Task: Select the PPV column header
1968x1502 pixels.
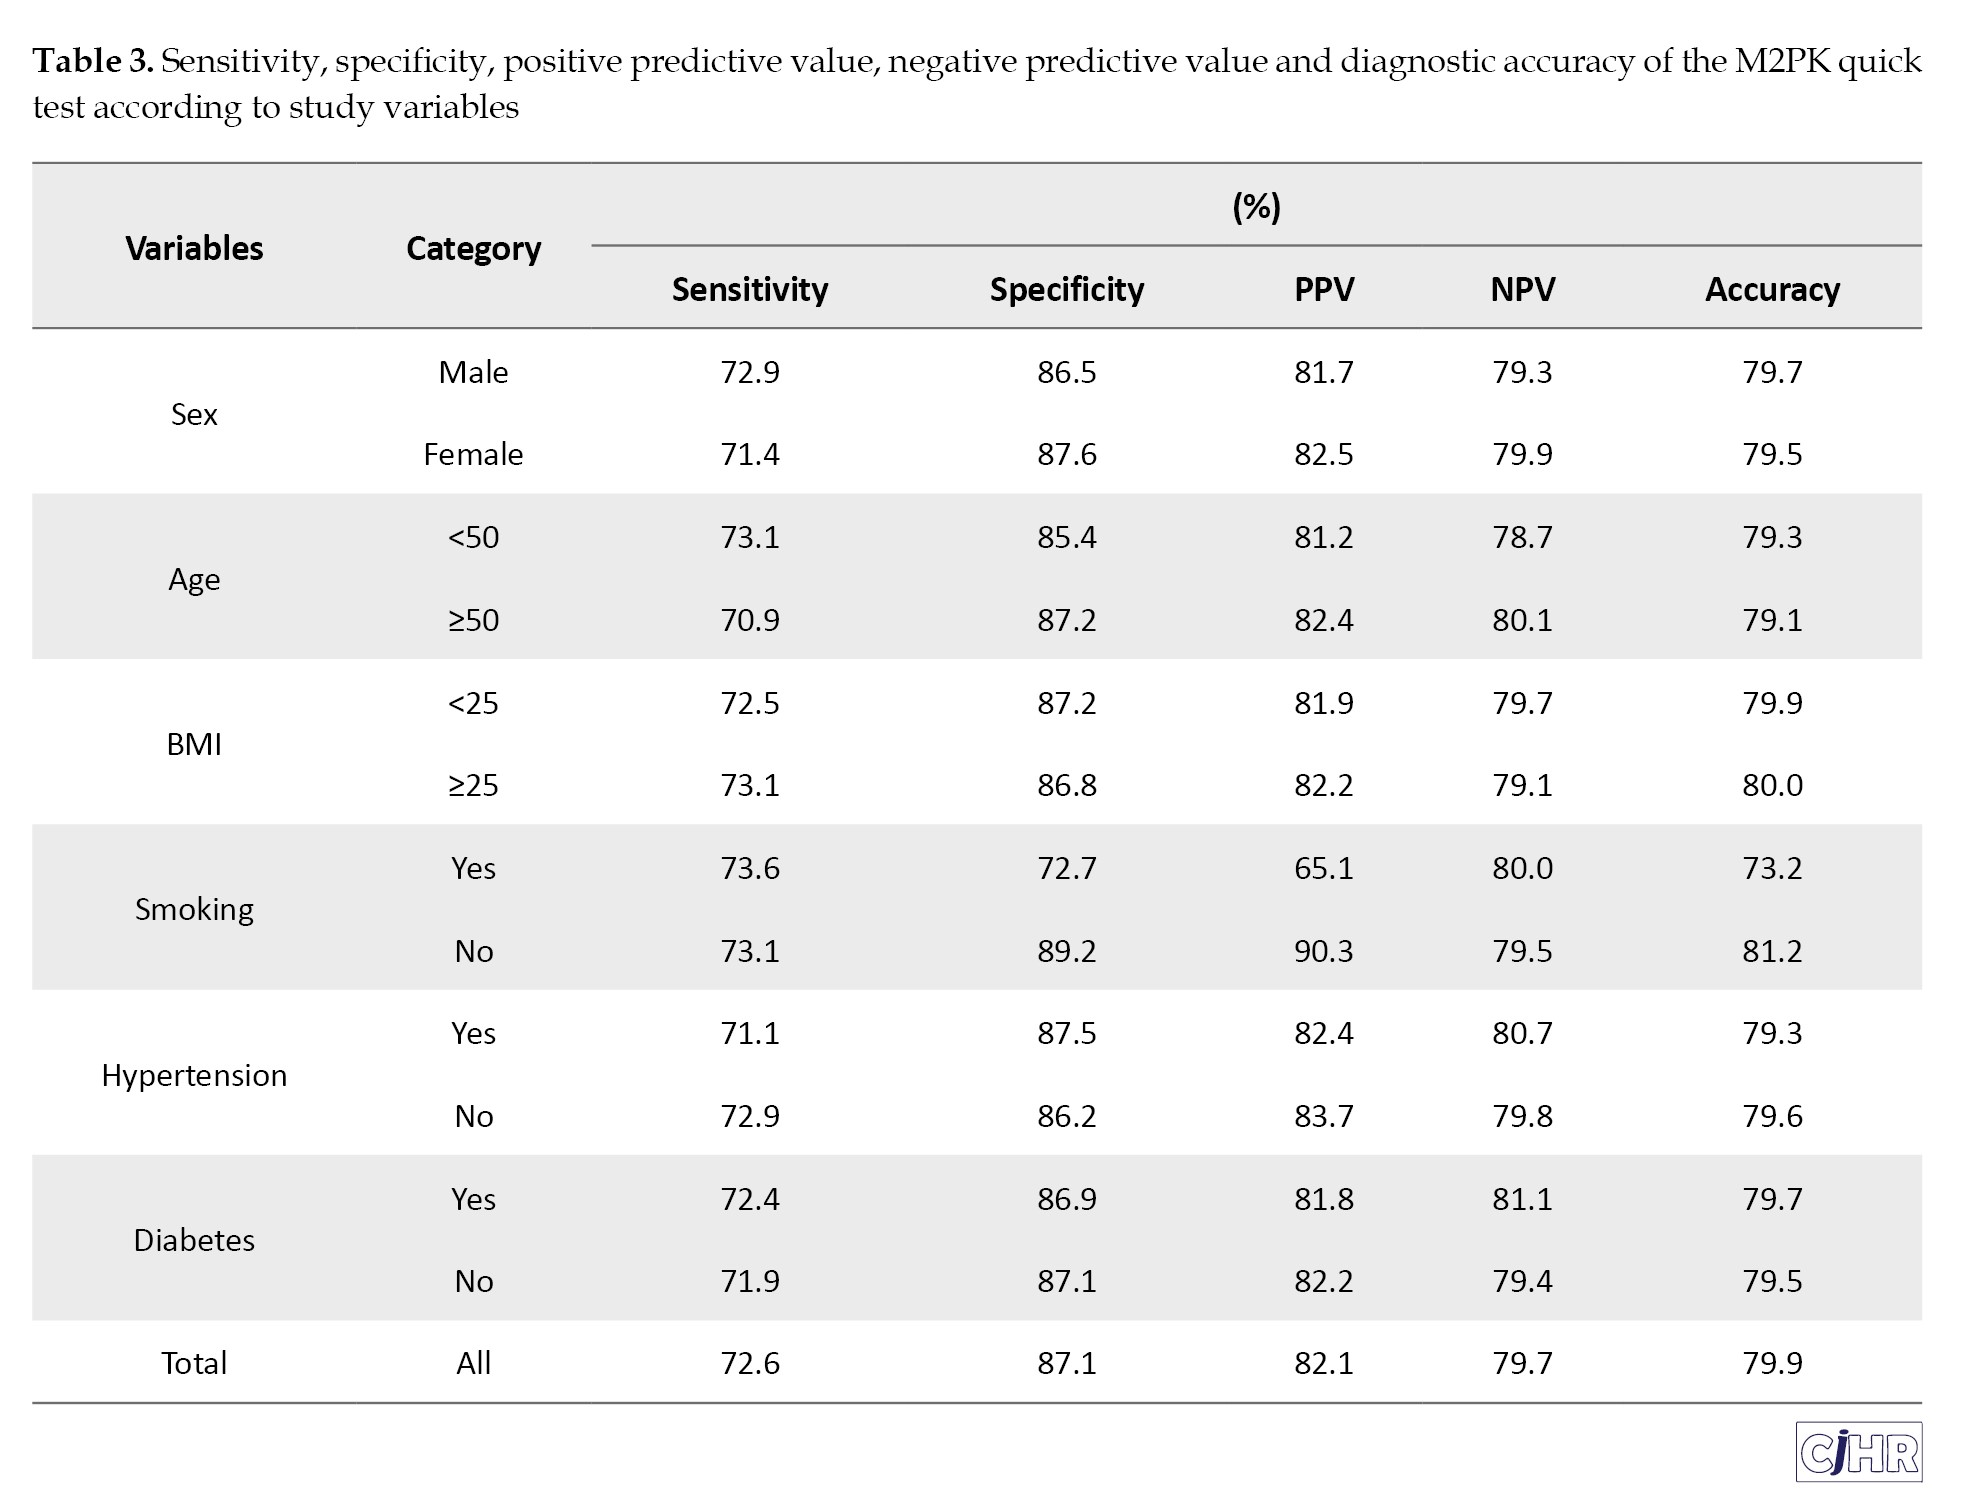Action: click(1323, 289)
